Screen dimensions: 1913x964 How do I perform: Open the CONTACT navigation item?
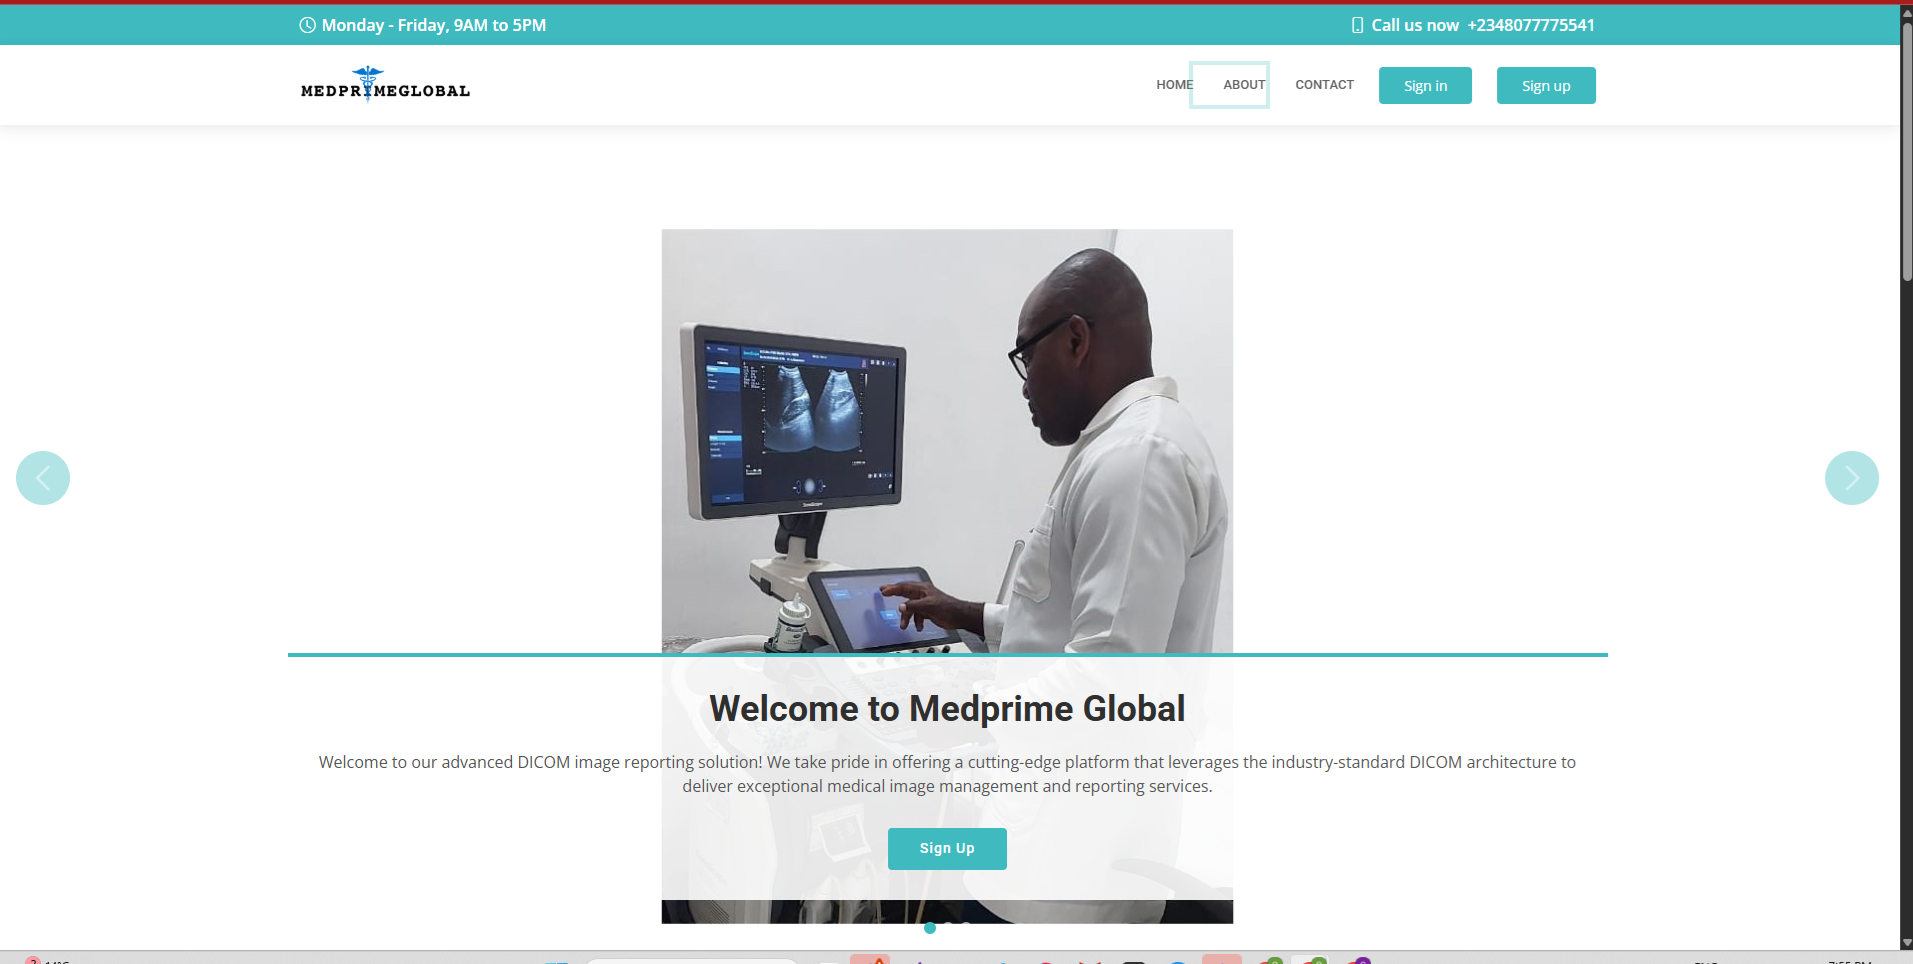(x=1324, y=85)
